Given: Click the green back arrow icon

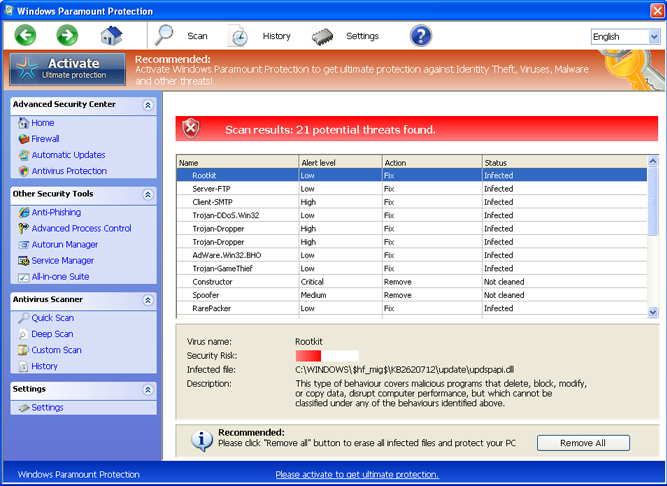Looking at the screenshot, I should 25,35.
